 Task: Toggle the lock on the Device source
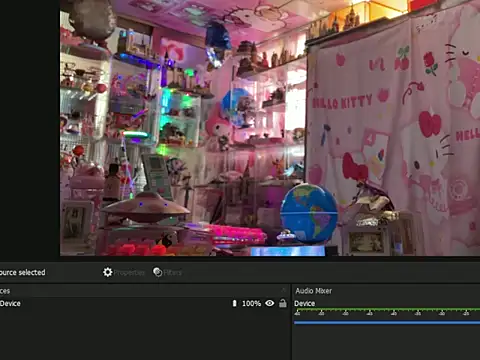[283, 303]
